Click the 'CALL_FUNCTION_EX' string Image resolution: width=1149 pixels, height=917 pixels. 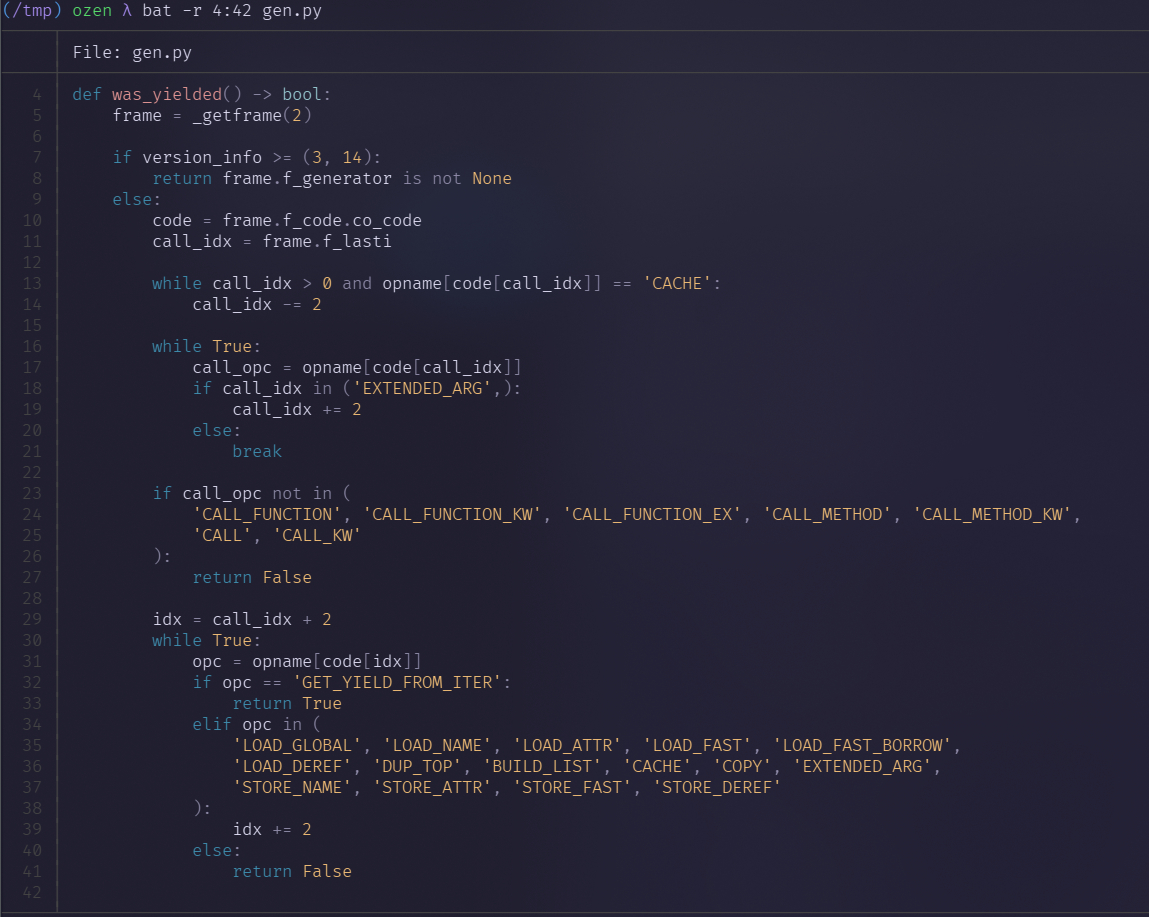pyautogui.click(x=657, y=514)
